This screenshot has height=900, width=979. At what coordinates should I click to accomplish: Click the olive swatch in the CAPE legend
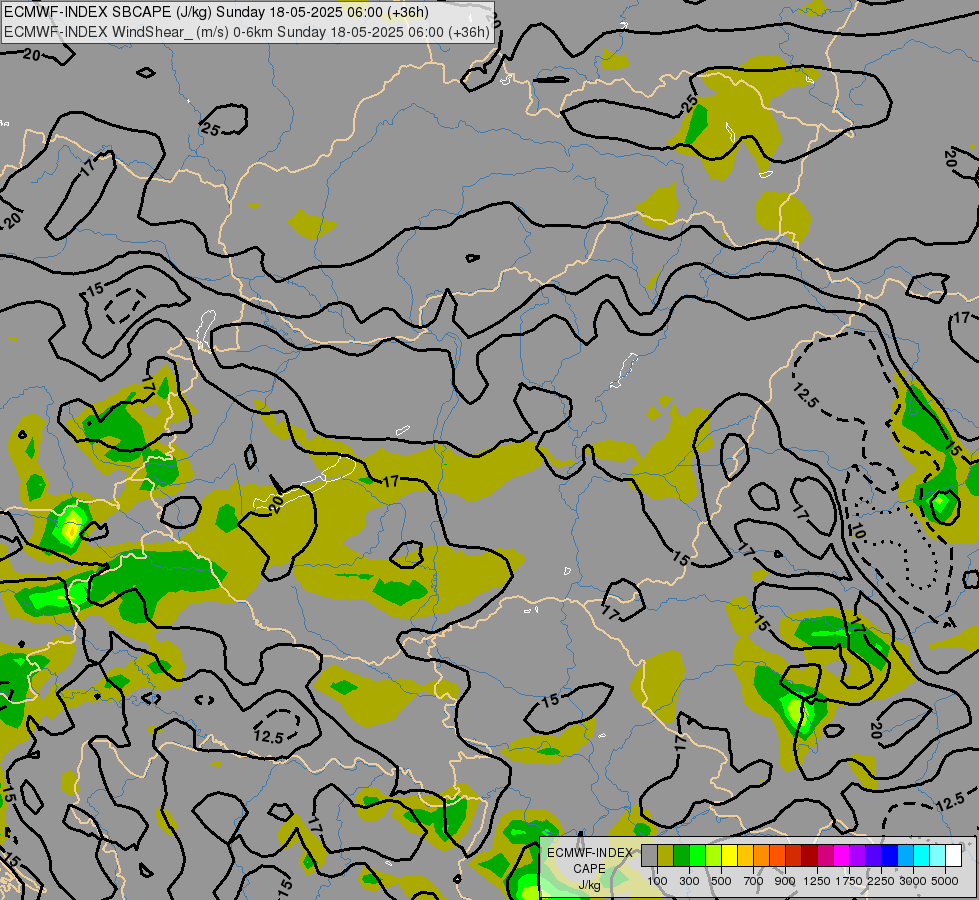666,856
